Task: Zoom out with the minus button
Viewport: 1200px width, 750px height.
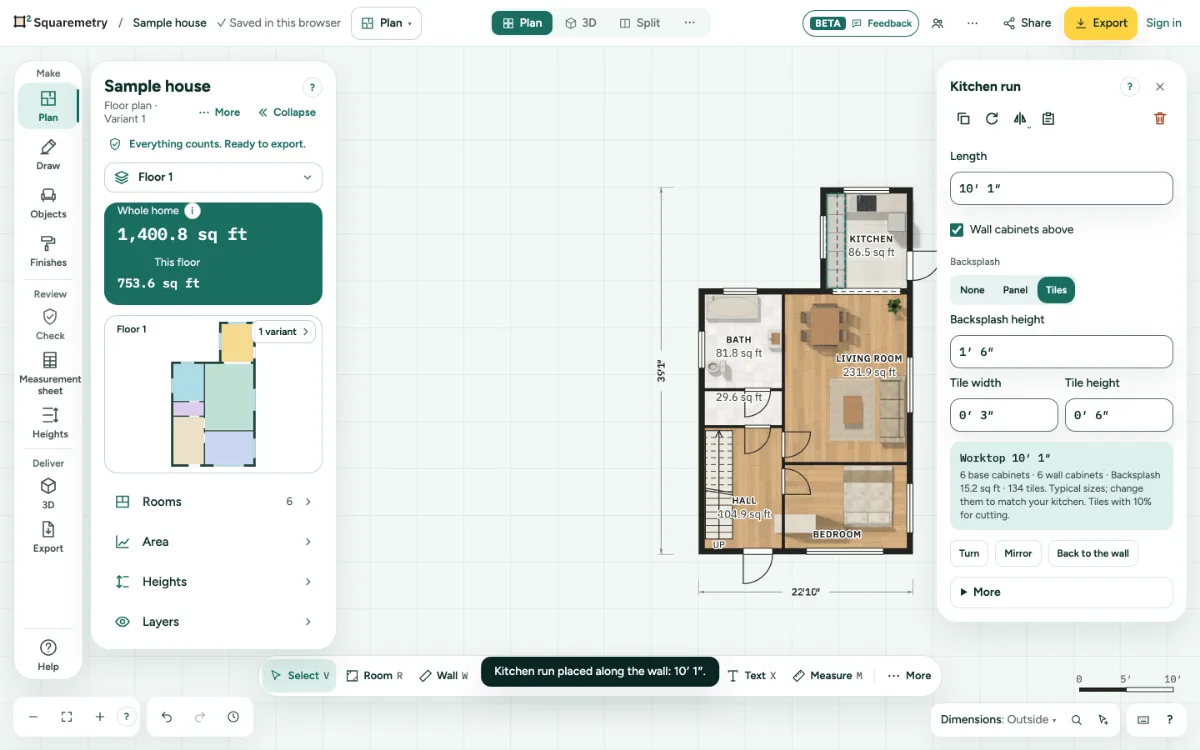Action: tap(33, 717)
